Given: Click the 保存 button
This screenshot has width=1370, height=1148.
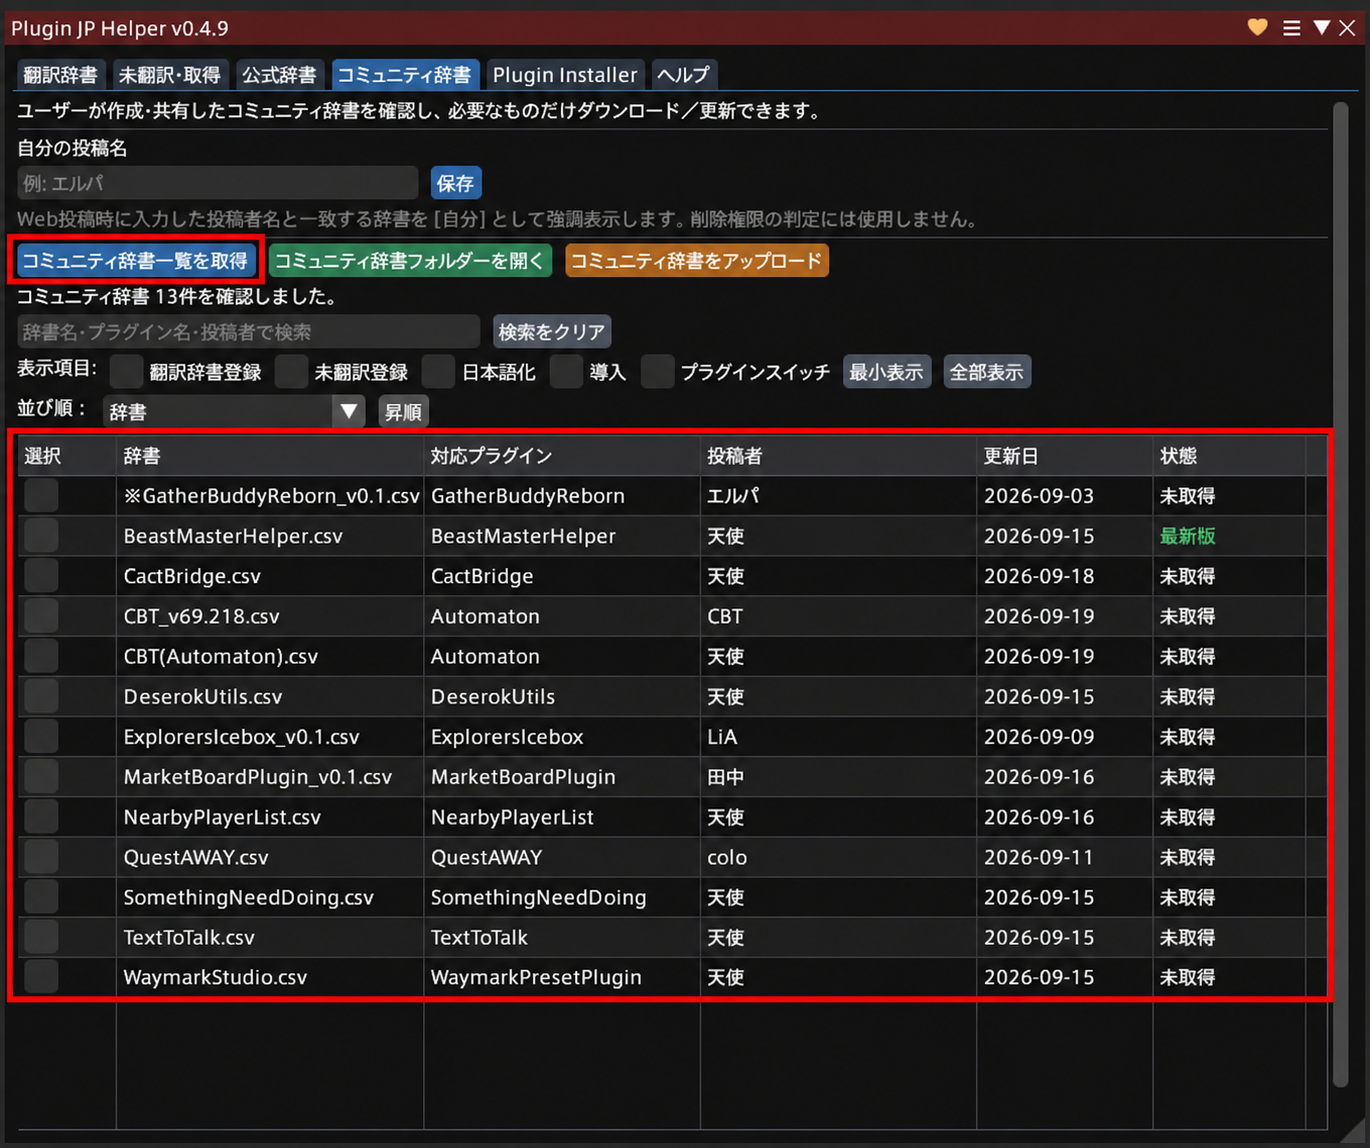Looking at the screenshot, I should pyautogui.click(x=456, y=183).
